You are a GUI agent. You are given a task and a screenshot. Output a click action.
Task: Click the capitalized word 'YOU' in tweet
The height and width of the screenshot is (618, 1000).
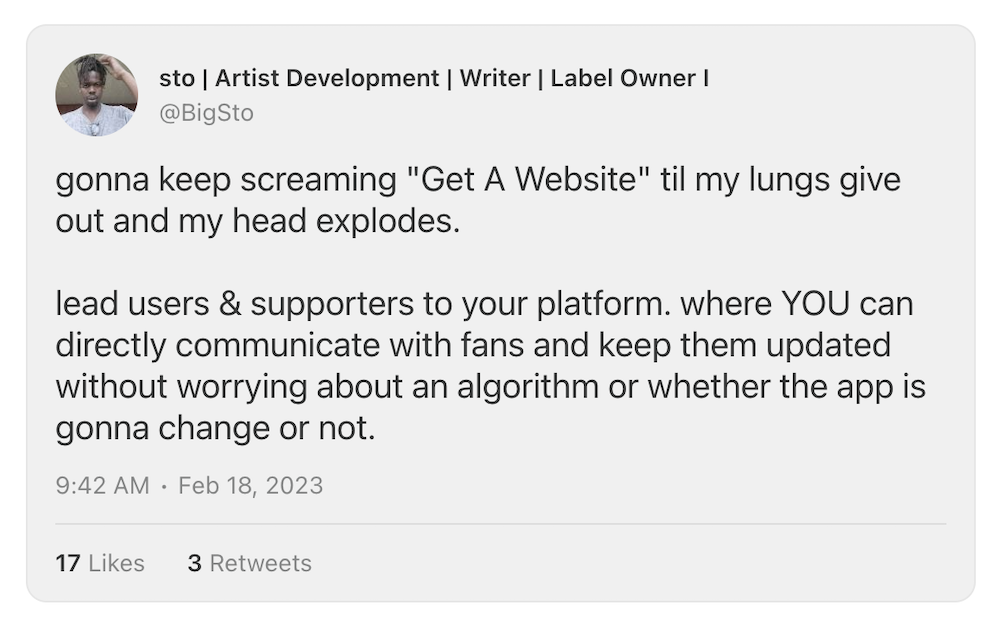[815, 304]
